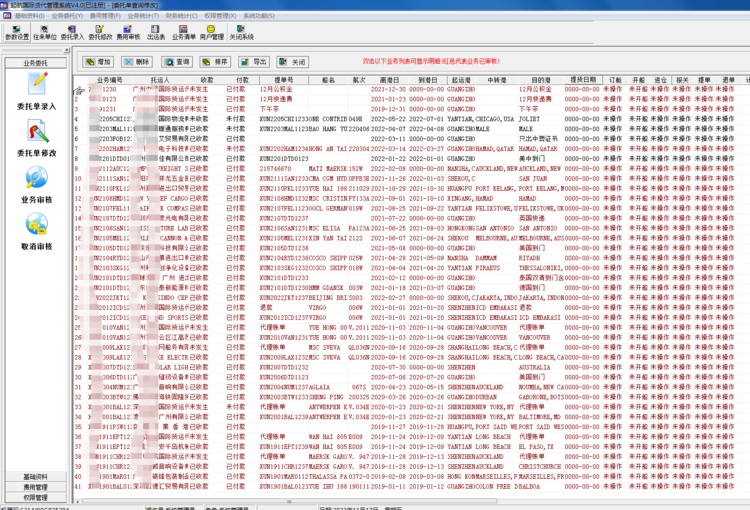Open 往来单位 from the toolbar
This screenshot has height=510, width=750.
(44, 30)
